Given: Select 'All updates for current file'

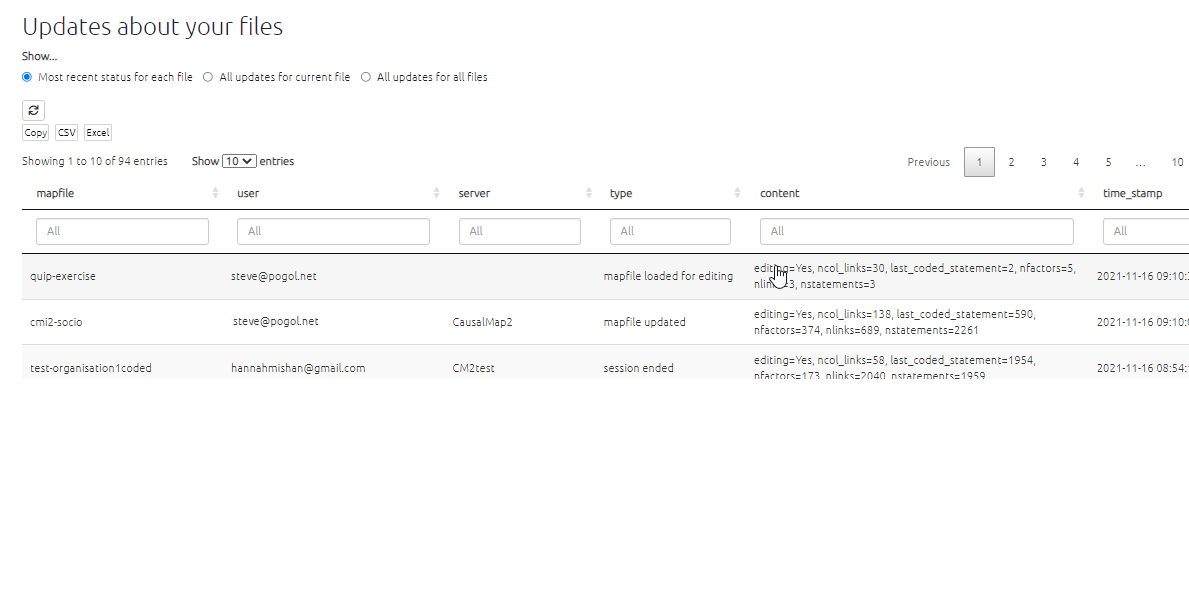Looking at the screenshot, I should point(207,76).
